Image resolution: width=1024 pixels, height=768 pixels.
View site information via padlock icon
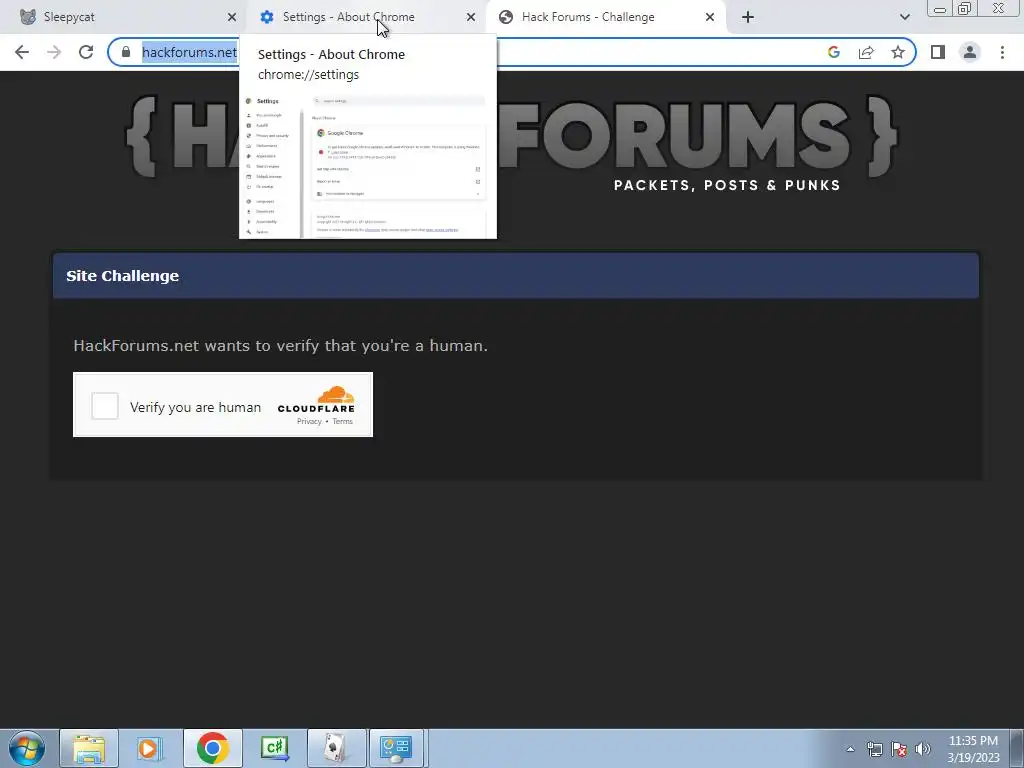point(126,52)
